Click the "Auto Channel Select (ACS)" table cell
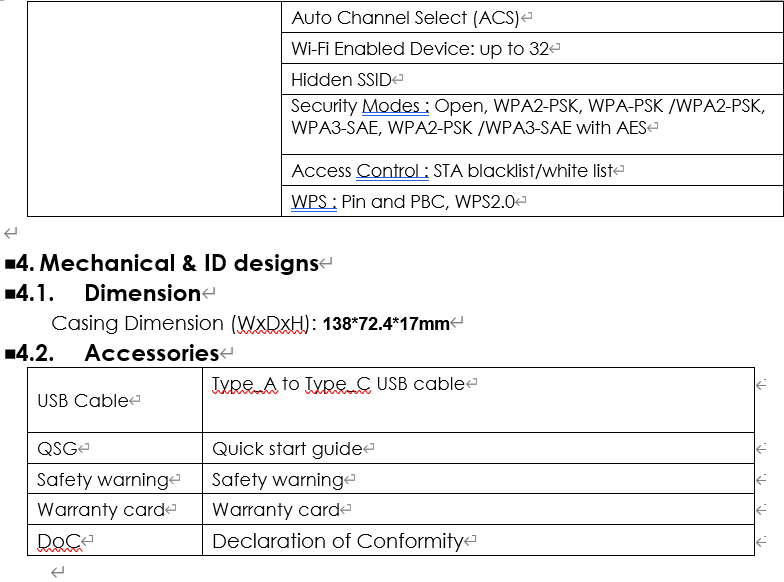 tap(407, 18)
